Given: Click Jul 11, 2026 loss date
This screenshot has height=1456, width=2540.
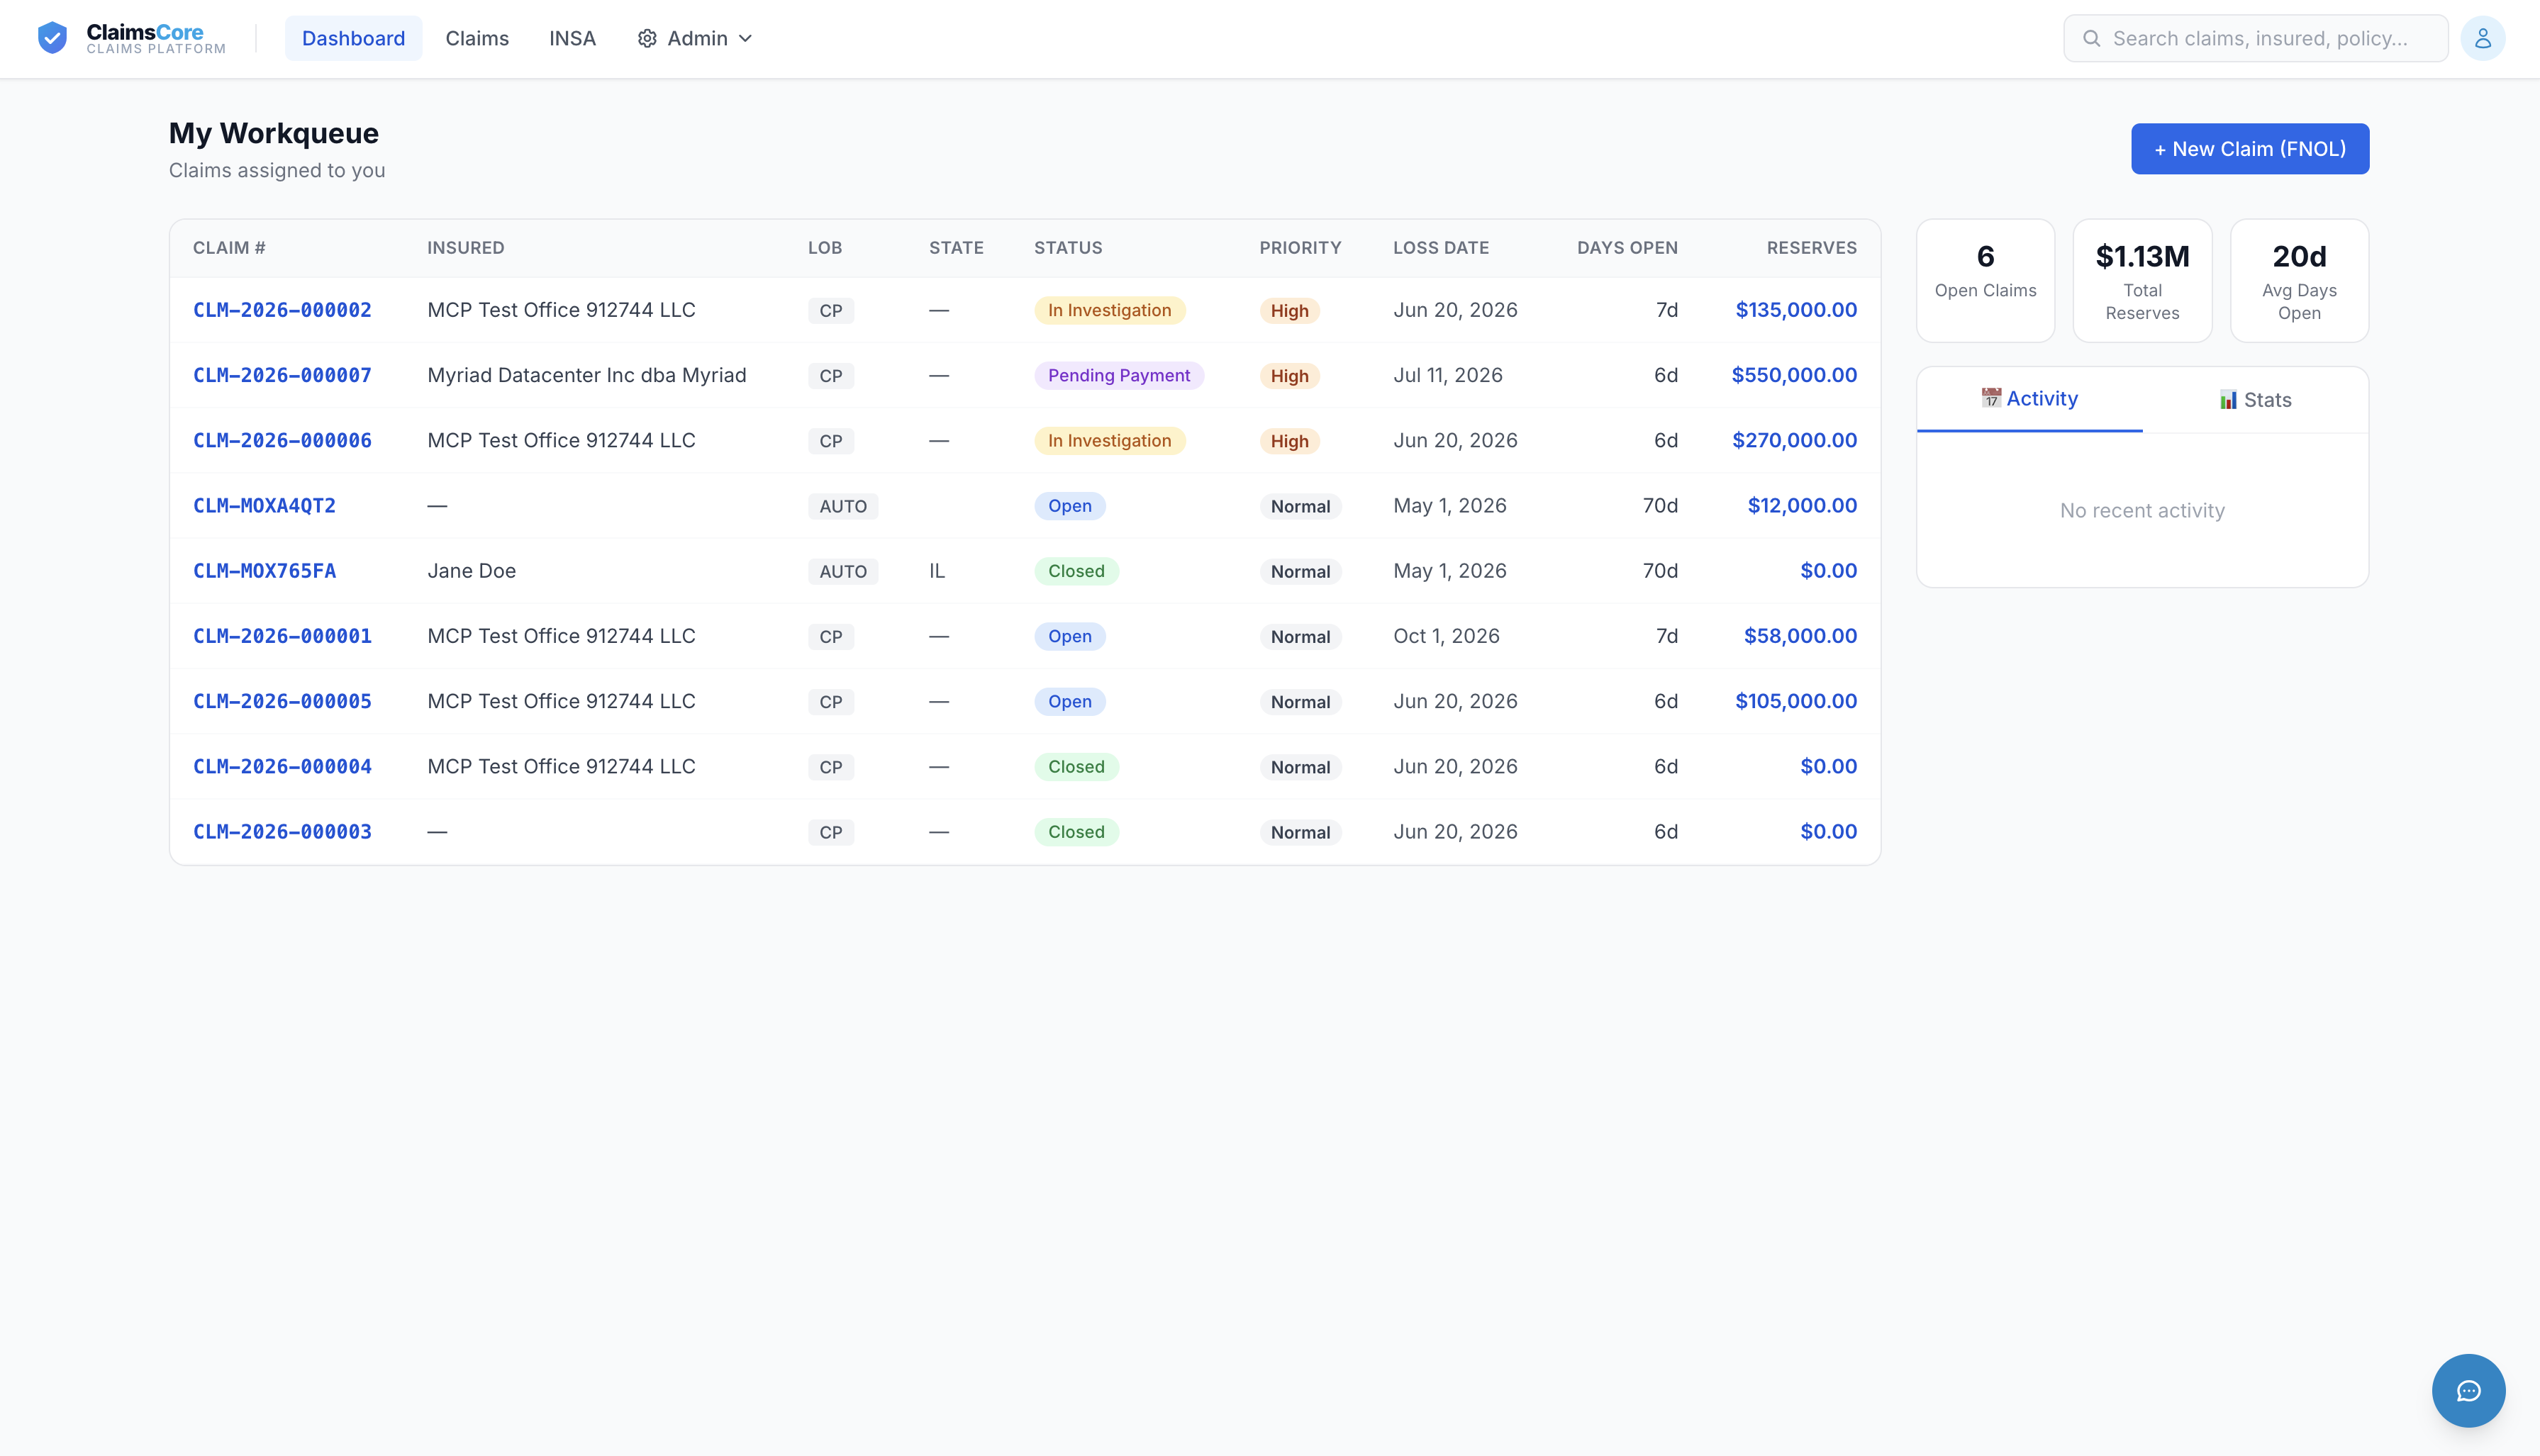Looking at the screenshot, I should [1447, 375].
